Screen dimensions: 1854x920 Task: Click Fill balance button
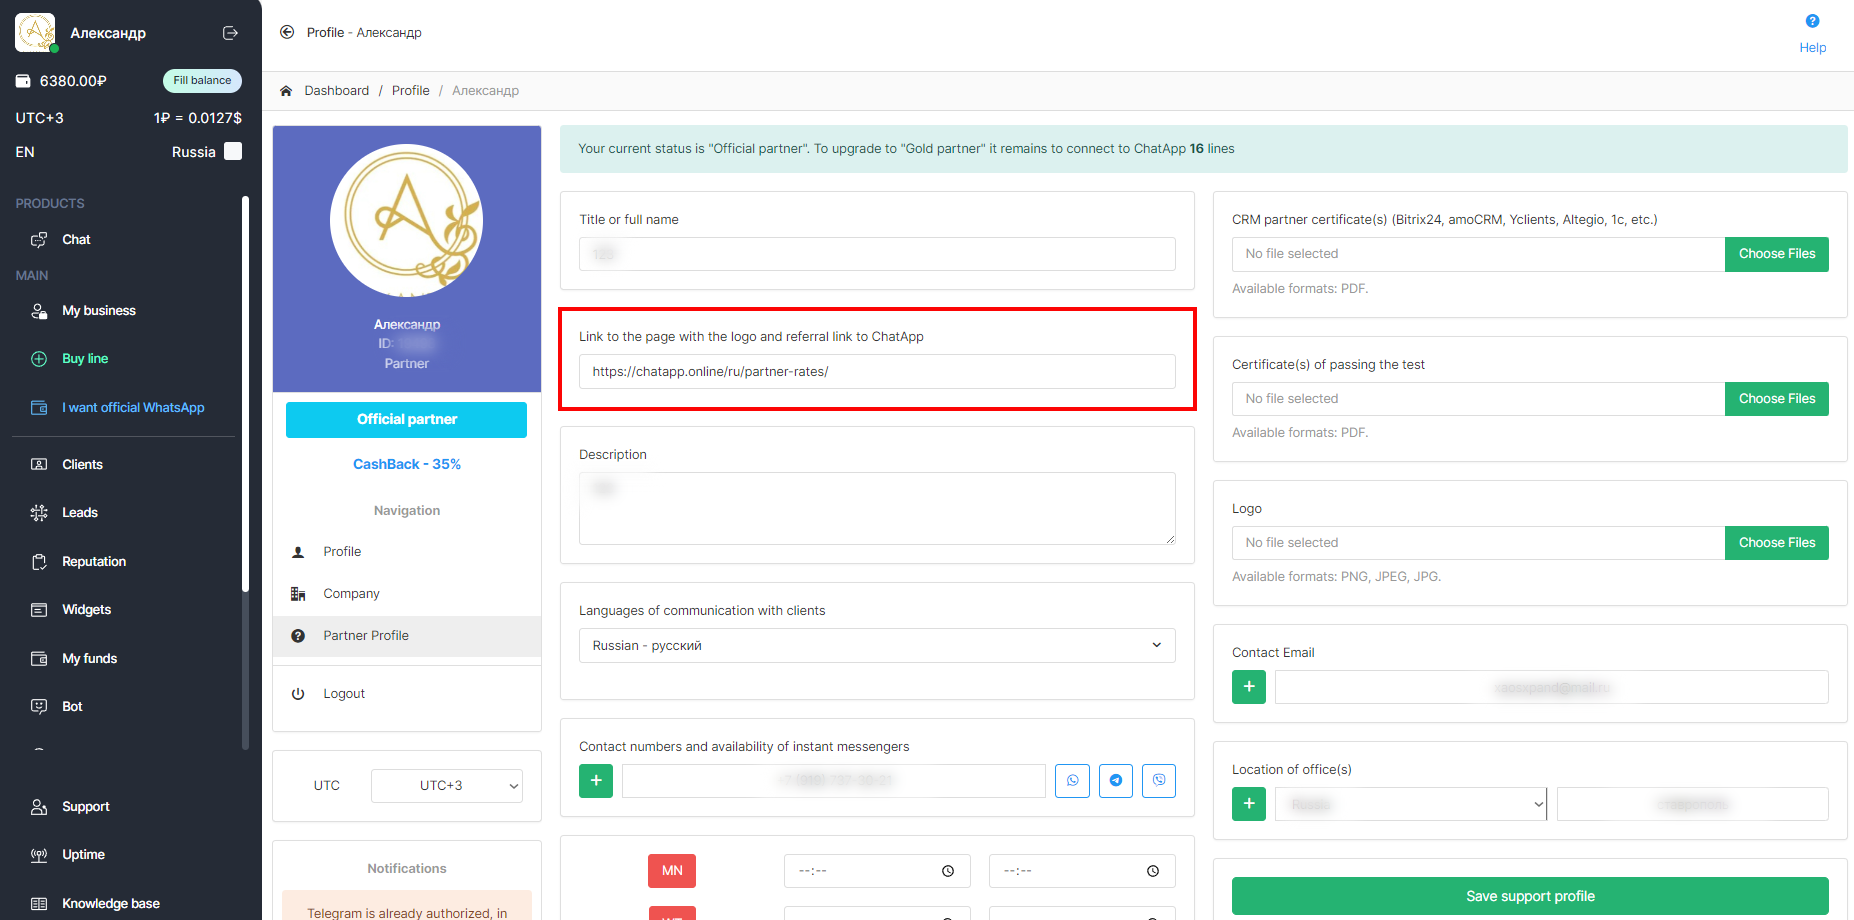[x=202, y=81]
